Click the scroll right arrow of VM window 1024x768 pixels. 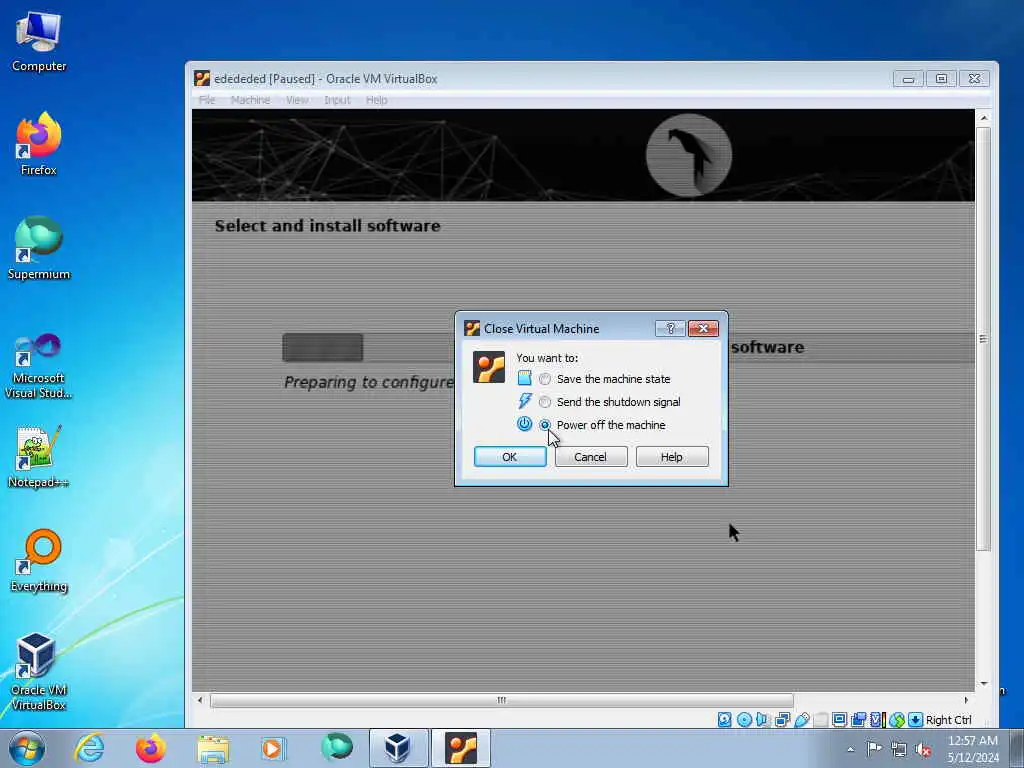point(967,700)
